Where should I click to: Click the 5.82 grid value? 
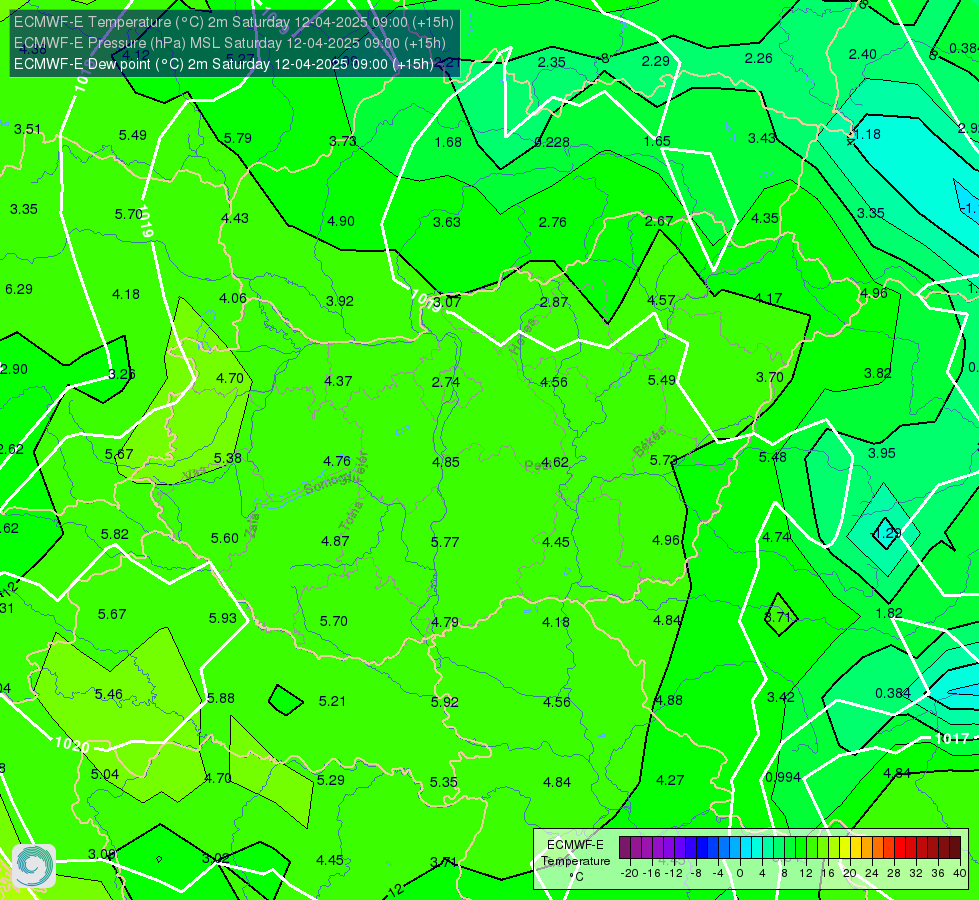tap(115, 534)
